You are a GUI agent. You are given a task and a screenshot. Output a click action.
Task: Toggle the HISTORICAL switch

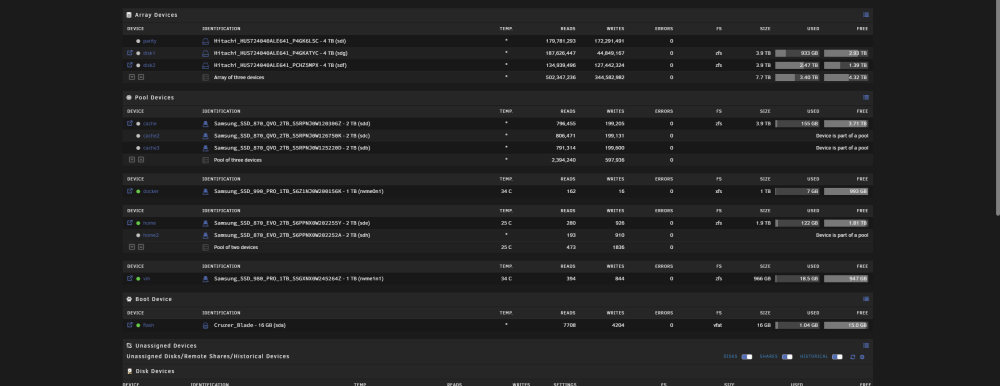(837, 357)
